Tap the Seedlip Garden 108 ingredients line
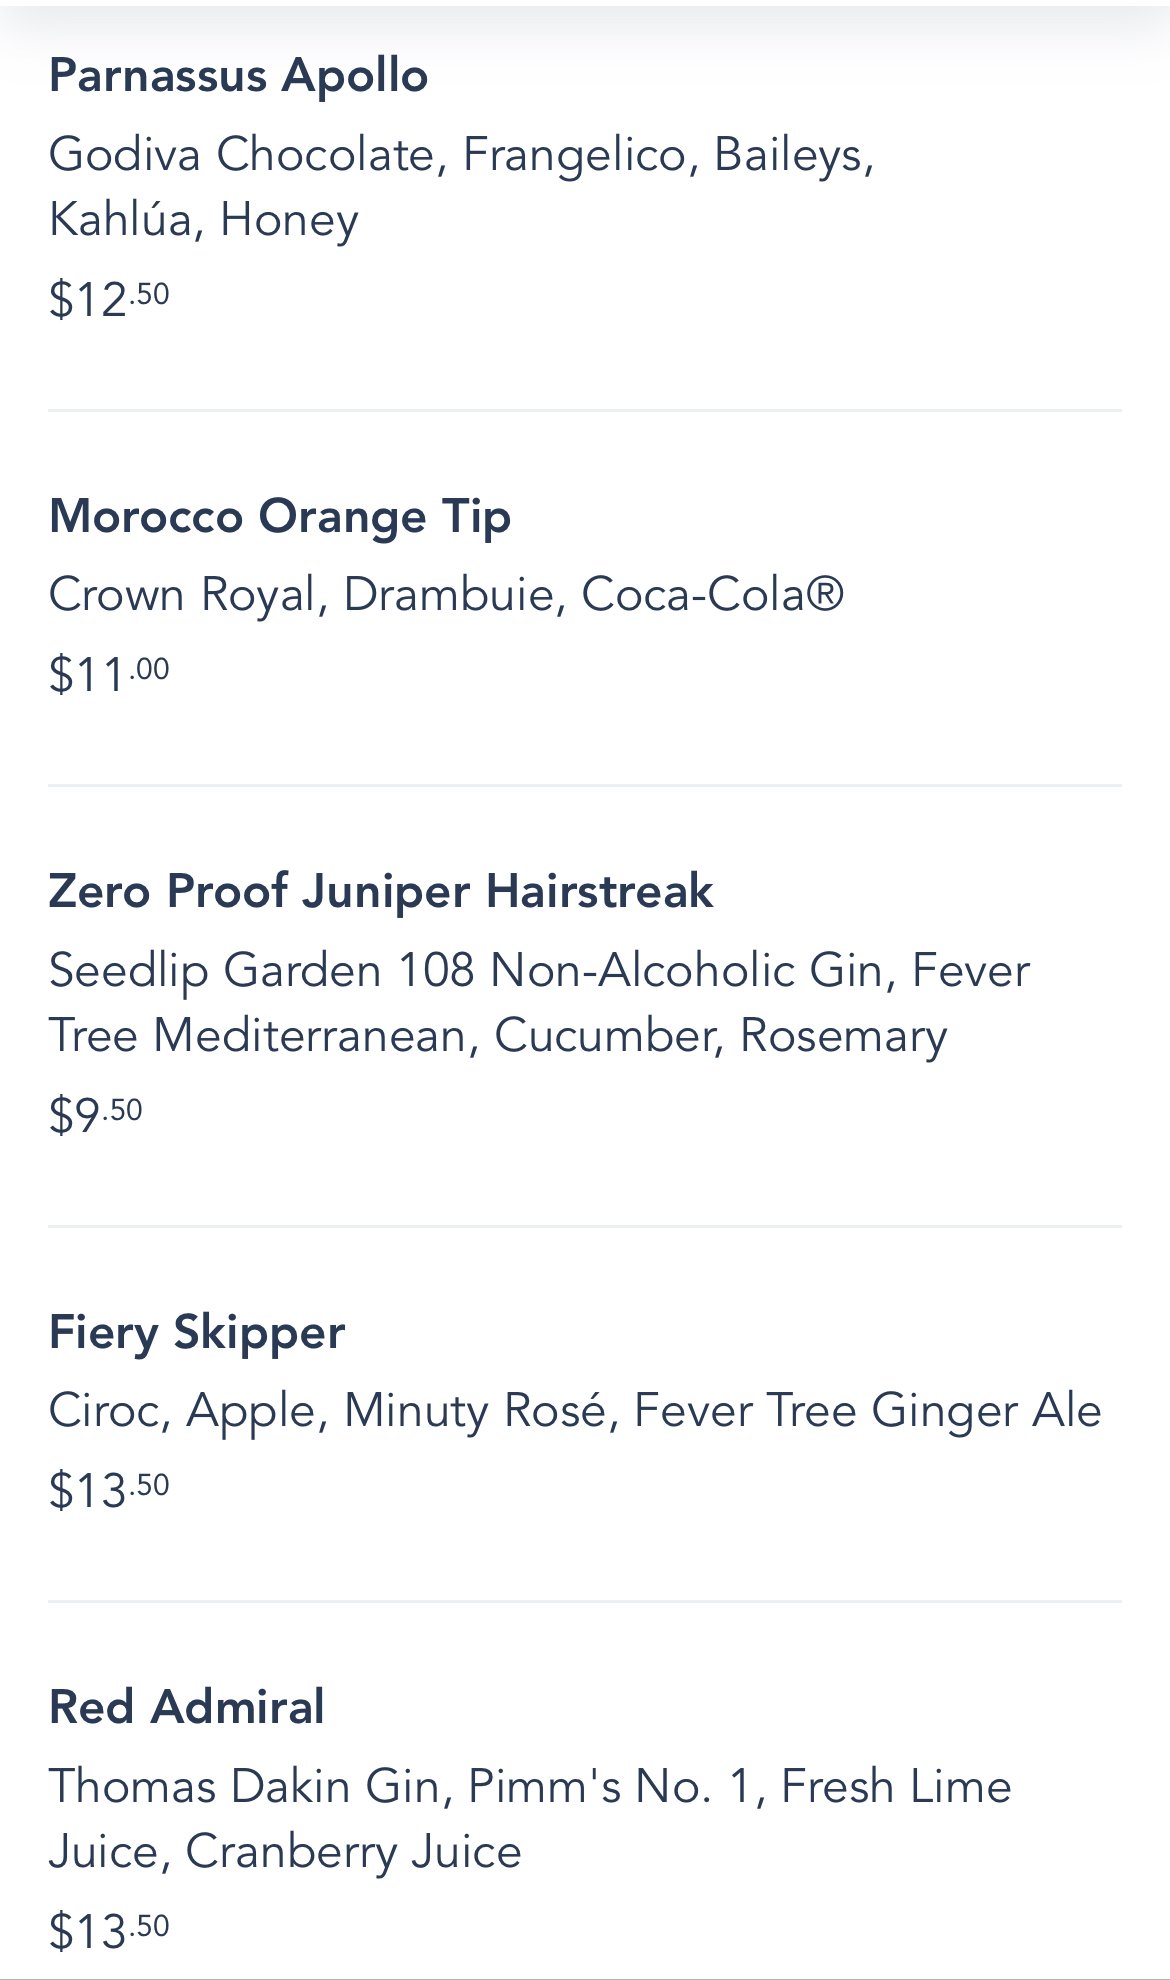The image size is (1170, 1980). coord(539,971)
